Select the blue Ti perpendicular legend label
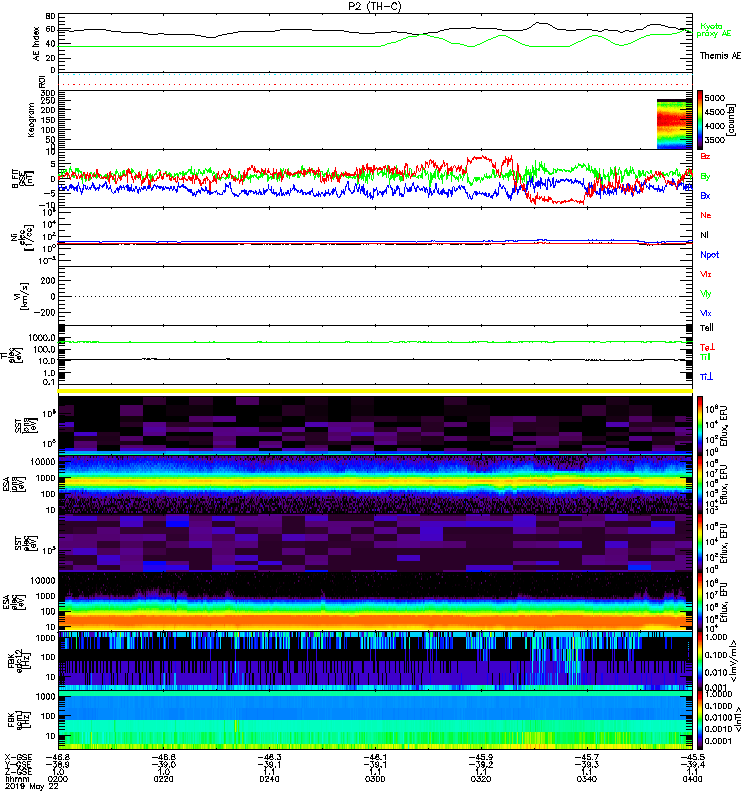This screenshot has height=800, width=750. (706, 377)
